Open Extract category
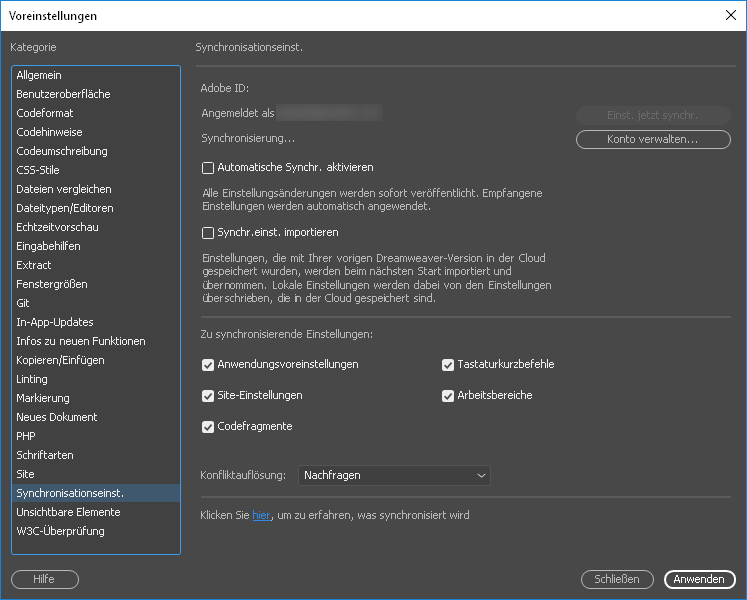This screenshot has height=600, width=747. coord(96,265)
